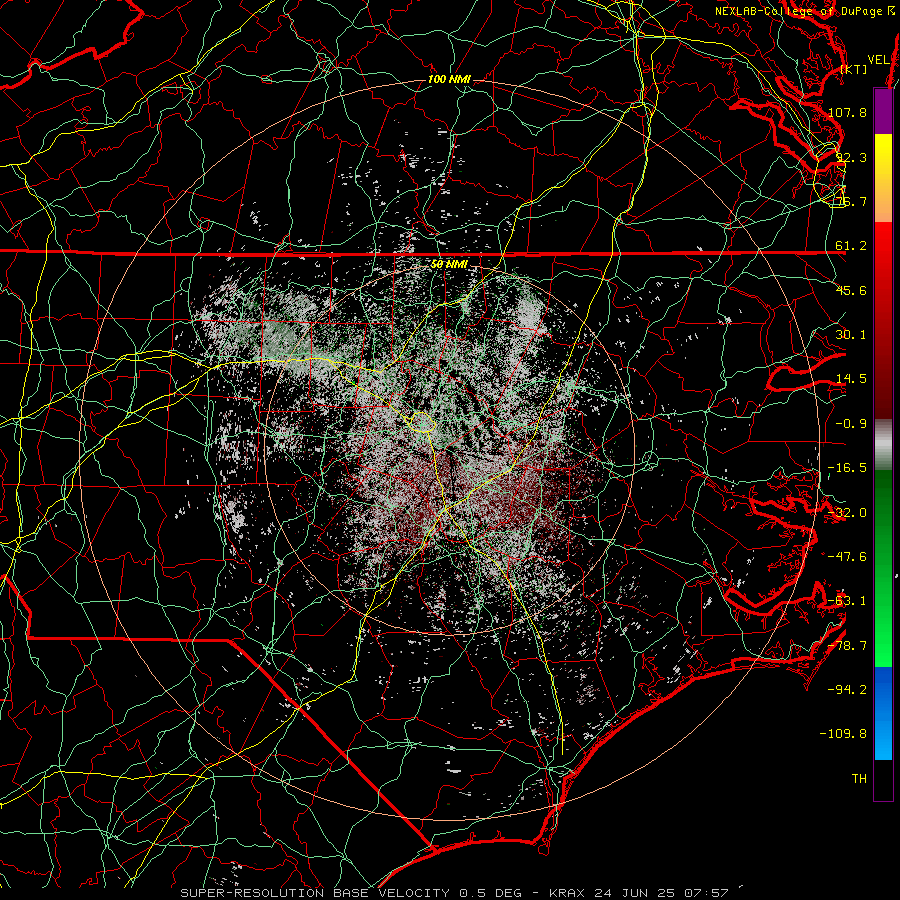This screenshot has width=900, height=900.
Task: Click the 50 NMI range ring label
Action: [x=449, y=264]
